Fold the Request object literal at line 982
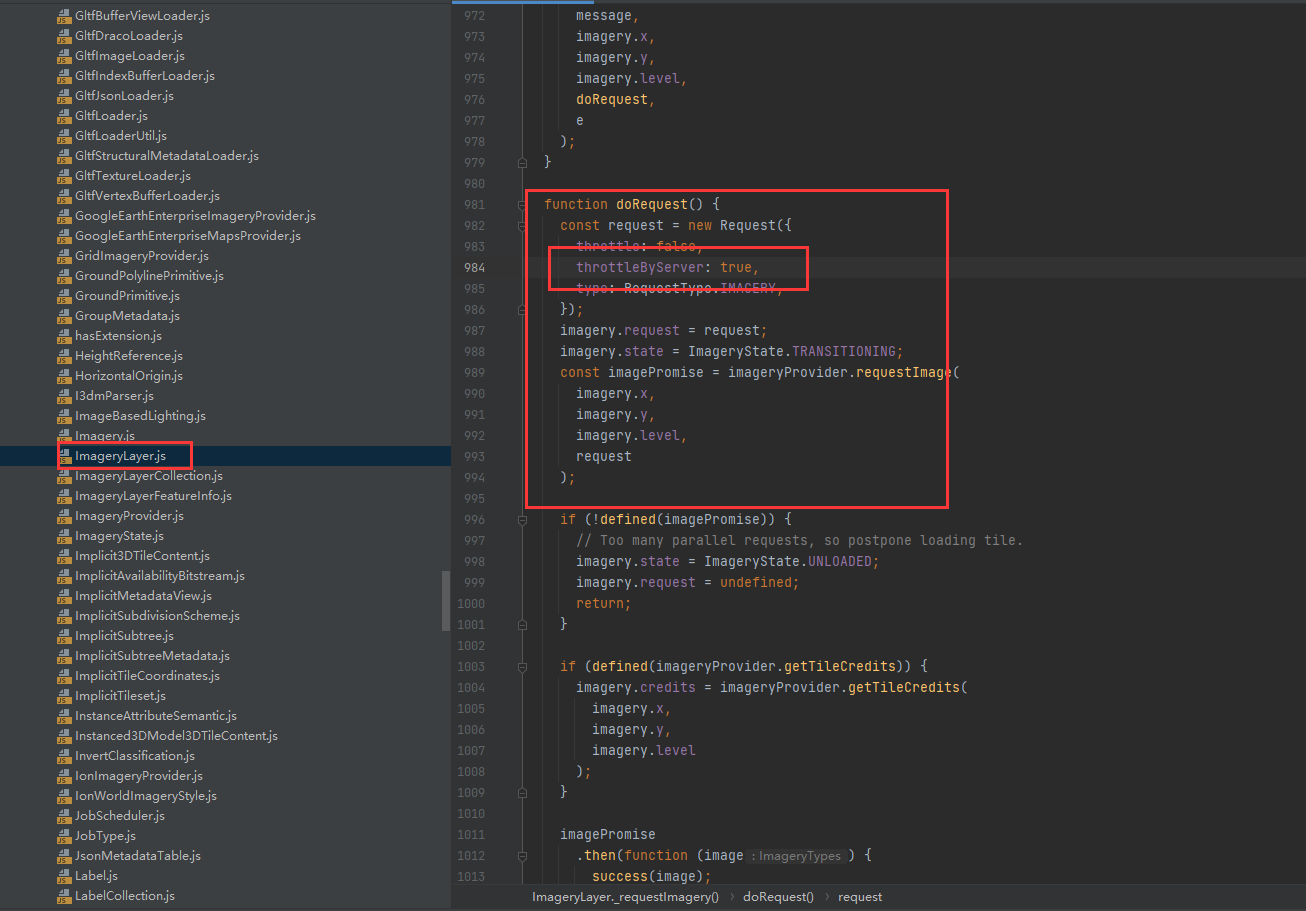This screenshot has width=1306, height=911. [x=522, y=225]
